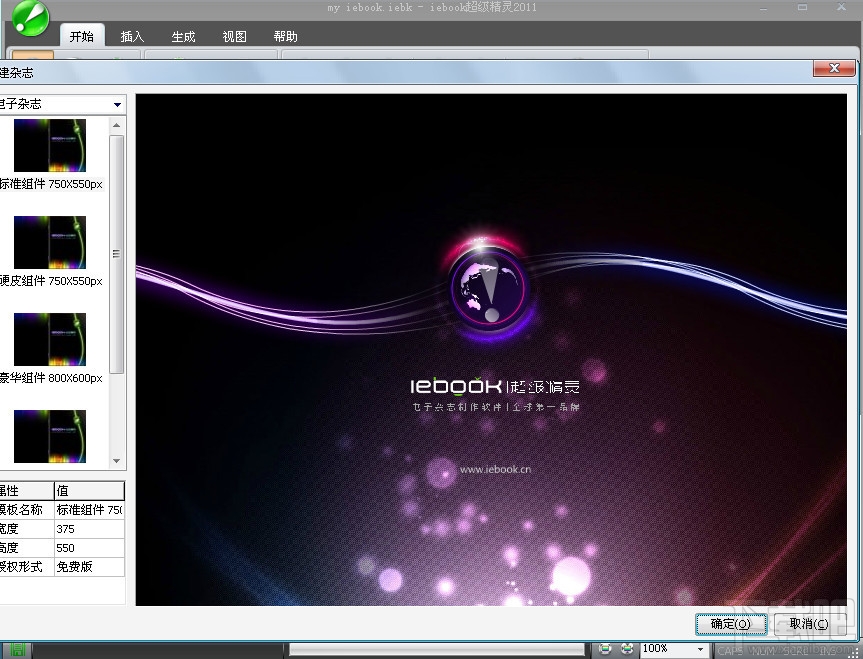Open the 帮助 tab
The height and width of the screenshot is (659, 863).
point(285,36)
